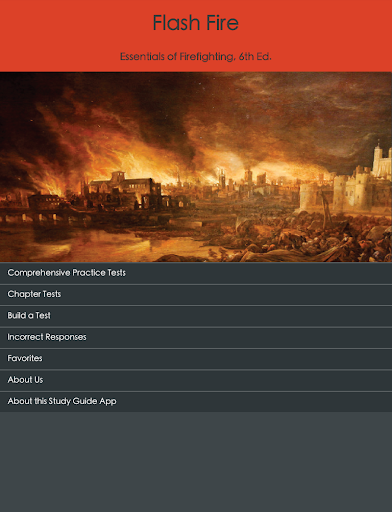View Incorrect Responses list

(196, 337)
